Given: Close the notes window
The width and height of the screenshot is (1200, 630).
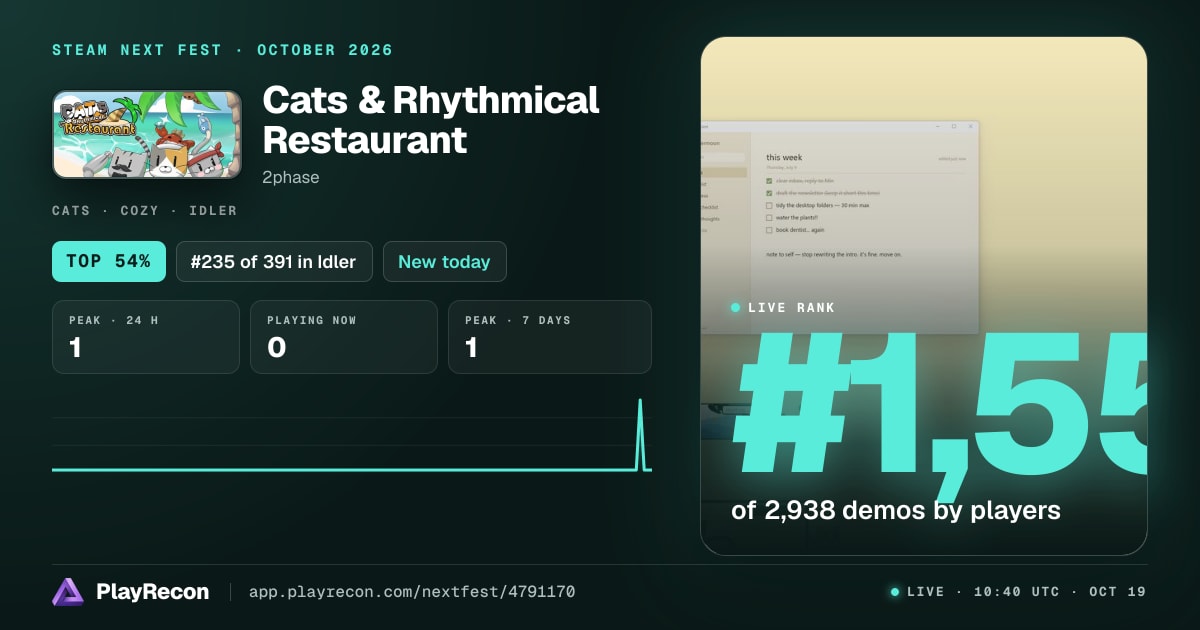Looking at the screenshot, I should [x=970, y=126].
